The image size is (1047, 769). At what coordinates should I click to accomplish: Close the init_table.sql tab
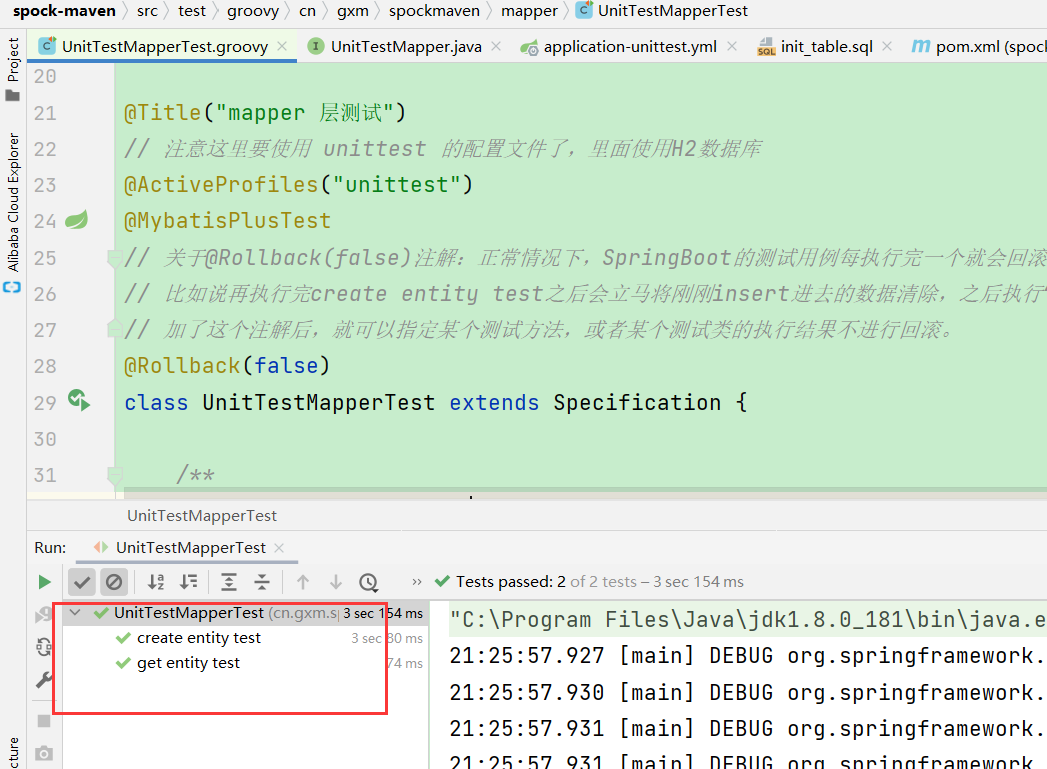[x=887, y=46]
